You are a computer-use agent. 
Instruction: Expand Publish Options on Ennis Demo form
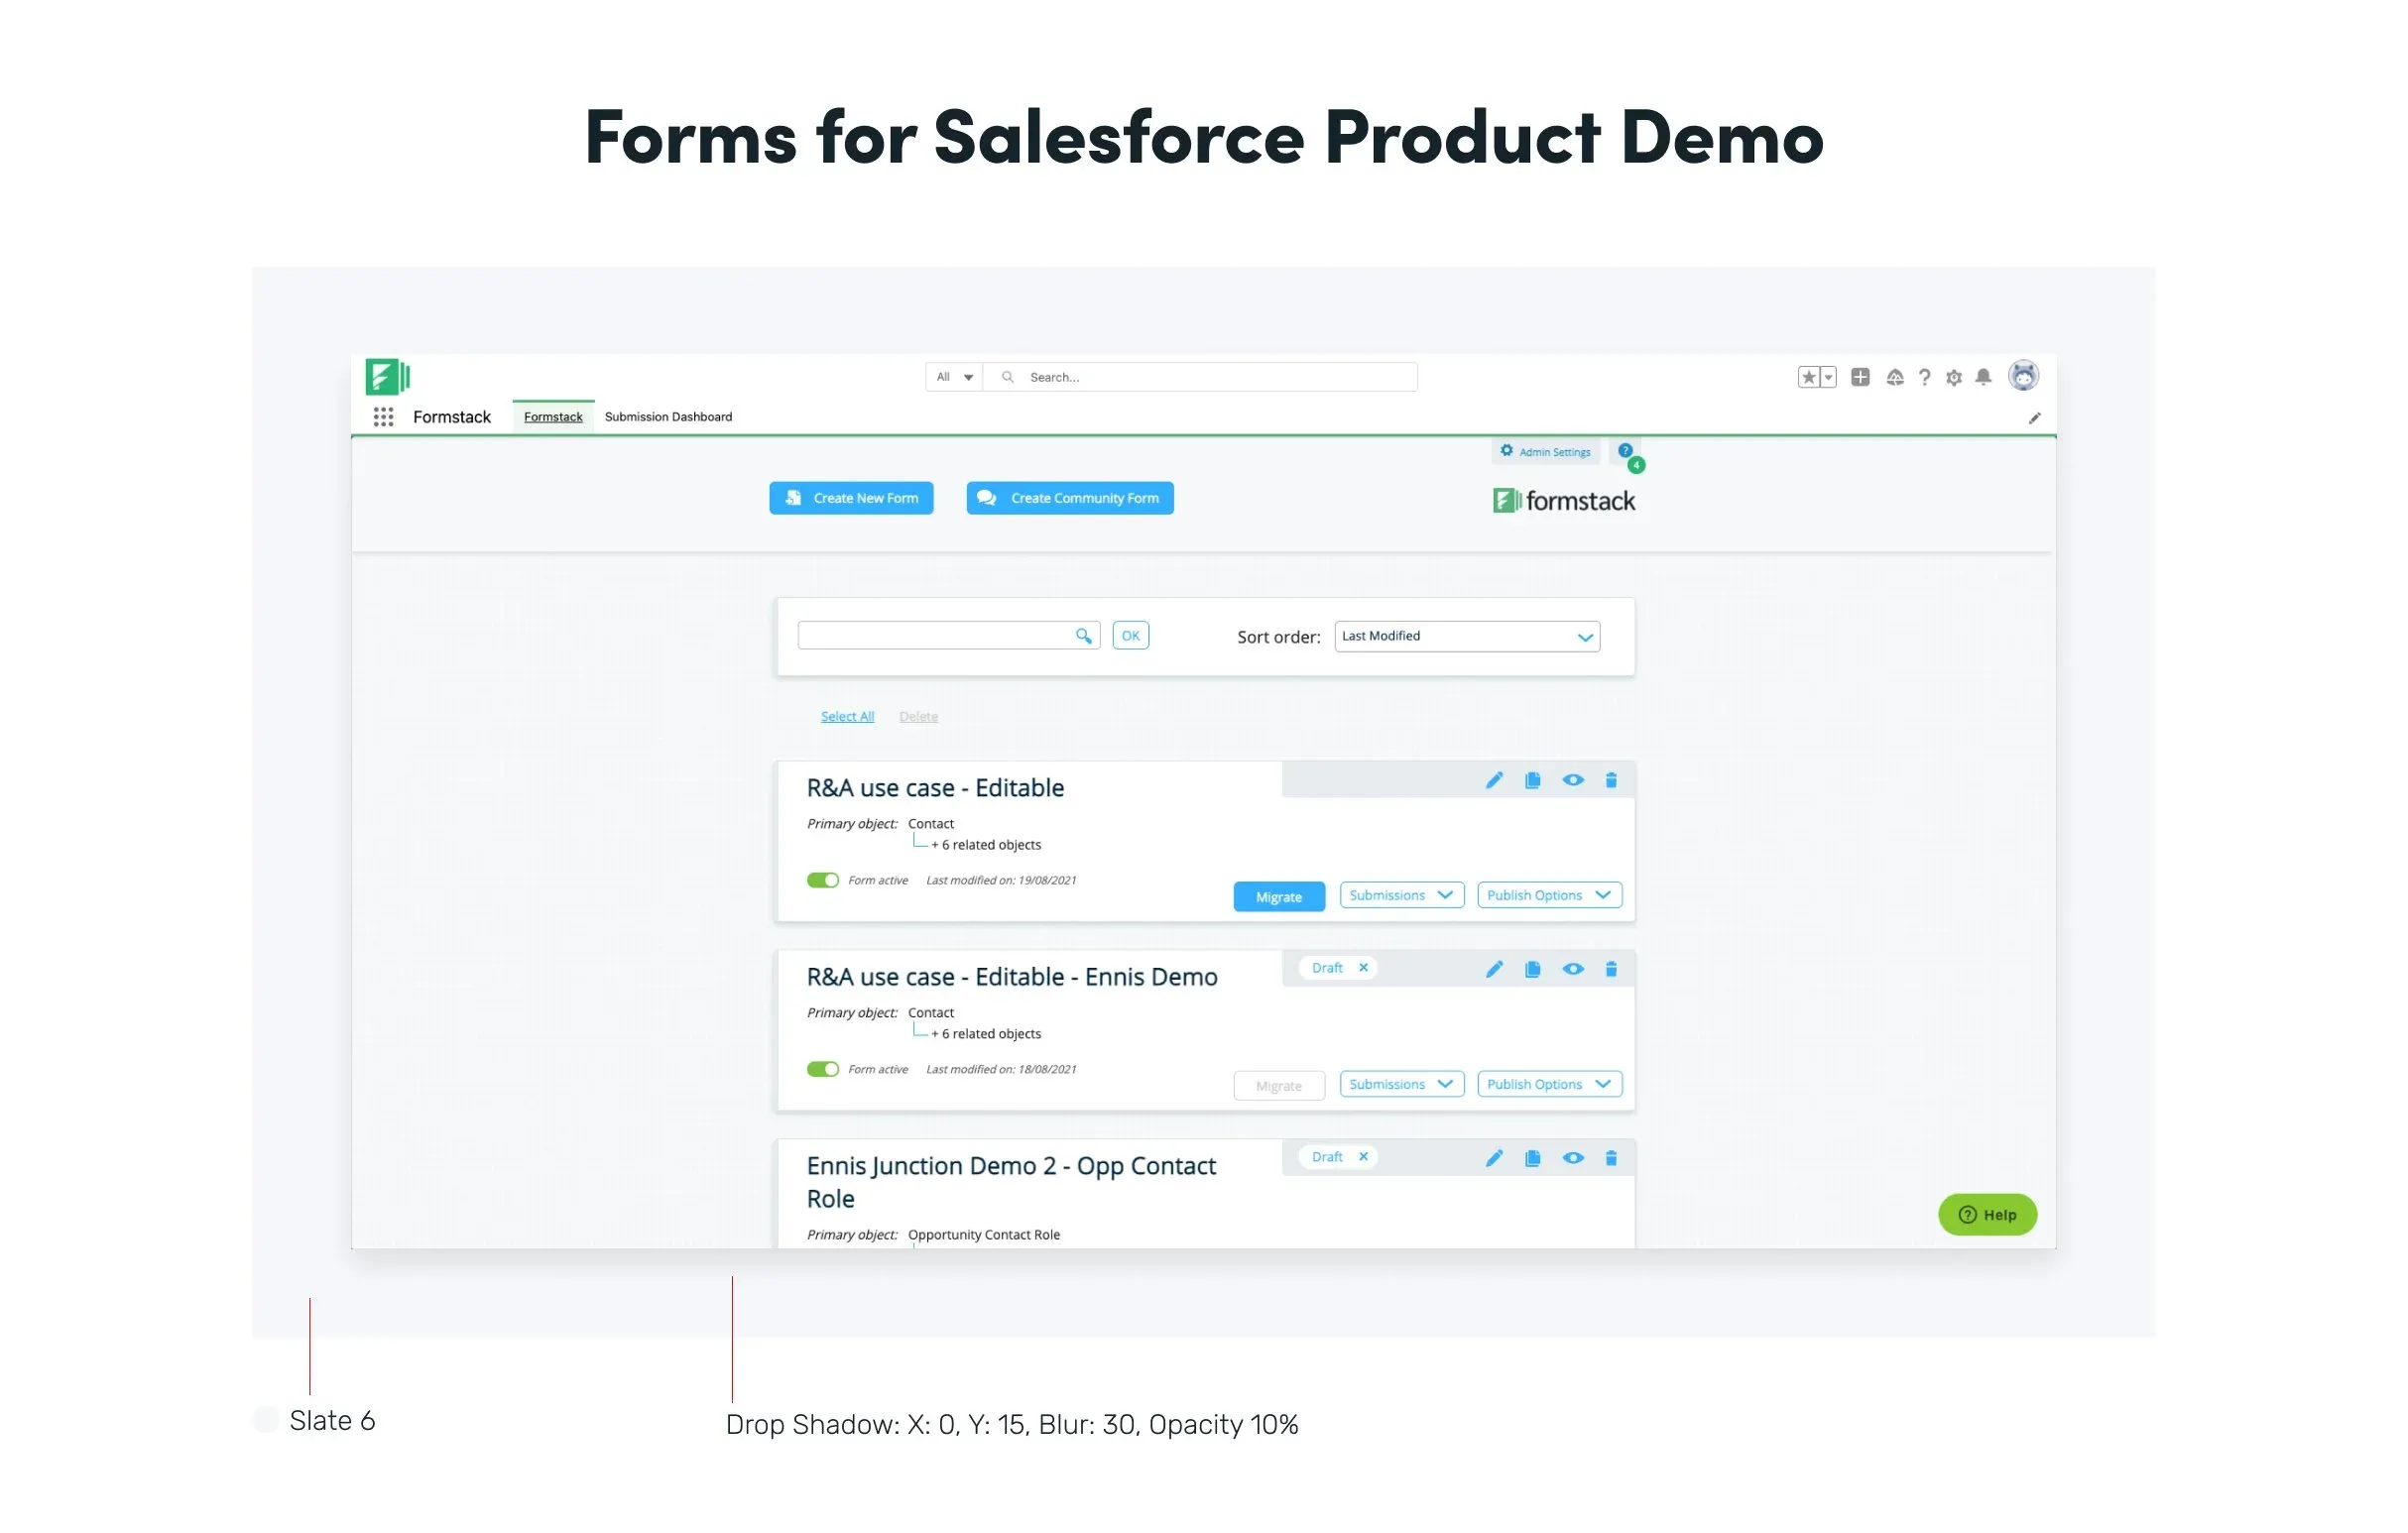coord(1550,1084)
